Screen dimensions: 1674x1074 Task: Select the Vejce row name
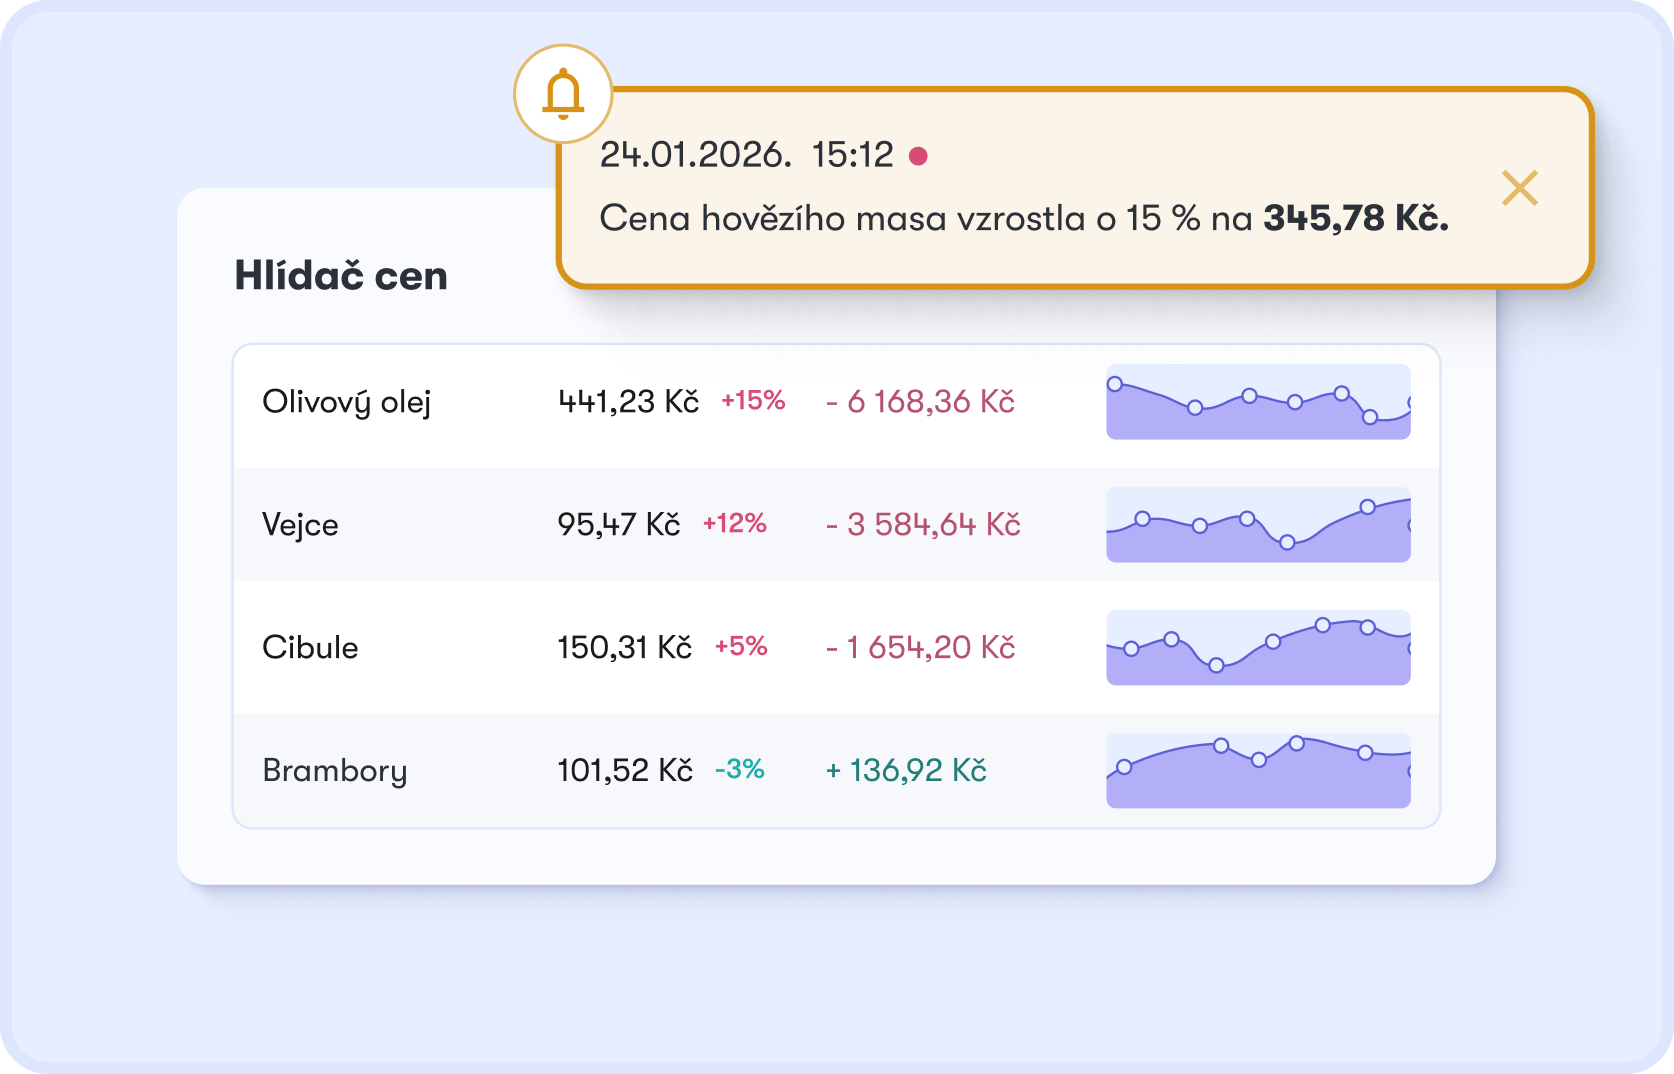(300, 525)
